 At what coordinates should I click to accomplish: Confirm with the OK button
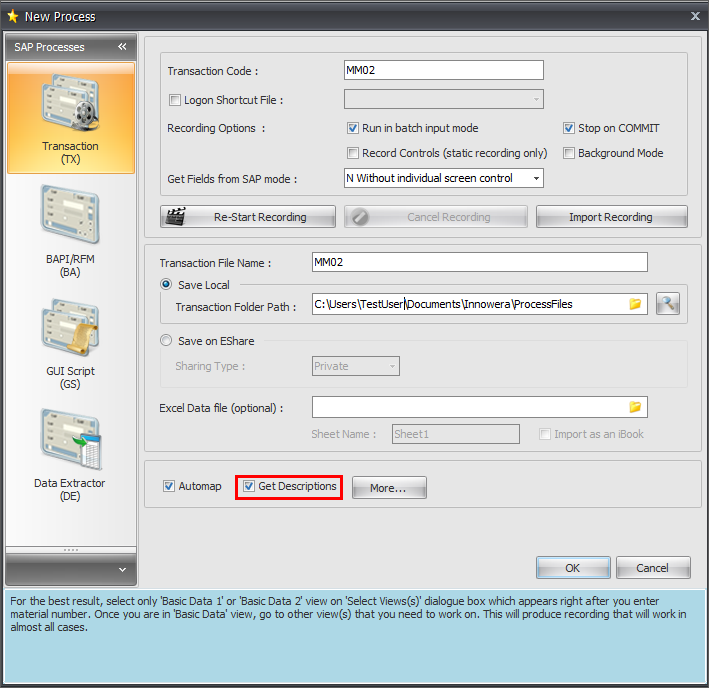tap(573, 568)
